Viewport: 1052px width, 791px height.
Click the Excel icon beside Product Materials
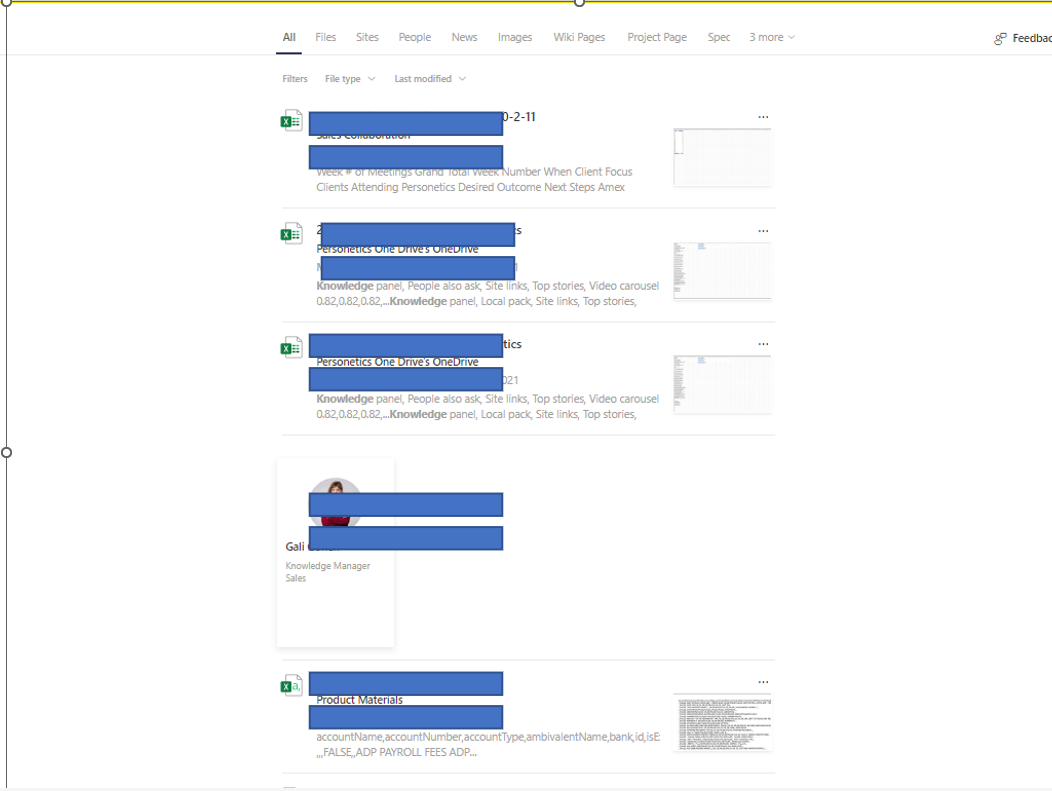(x=291, y=685)
